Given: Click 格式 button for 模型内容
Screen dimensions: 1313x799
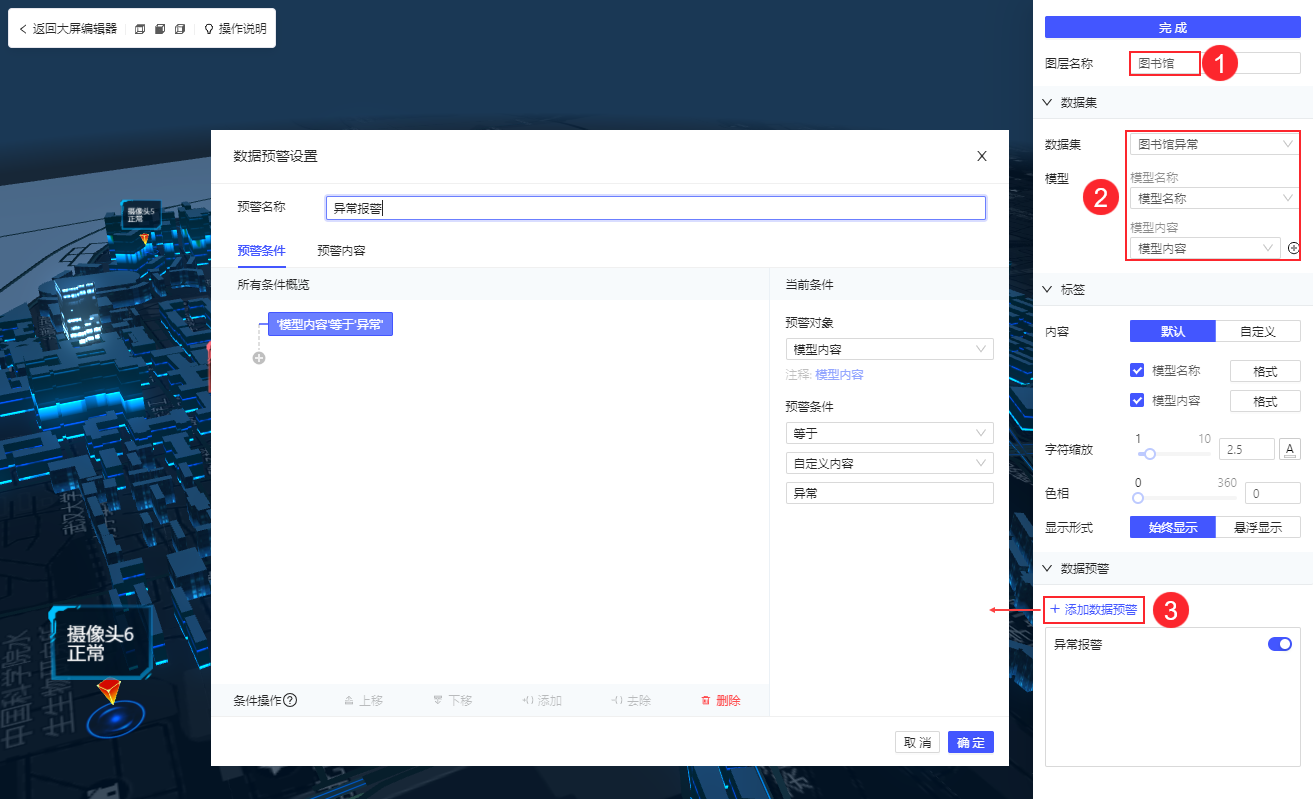Looking at the screenshot, I should click(x=1265, y=401).
